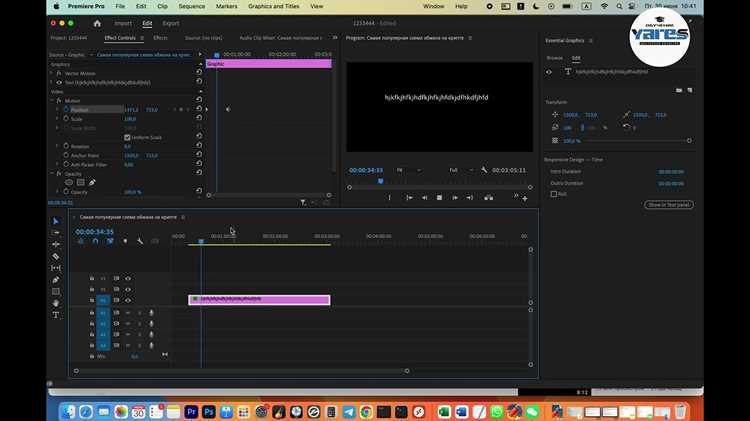Screen dimensions: 750x421
Task: Collapse the Motion effect group
Action: [x=52, y=100]
